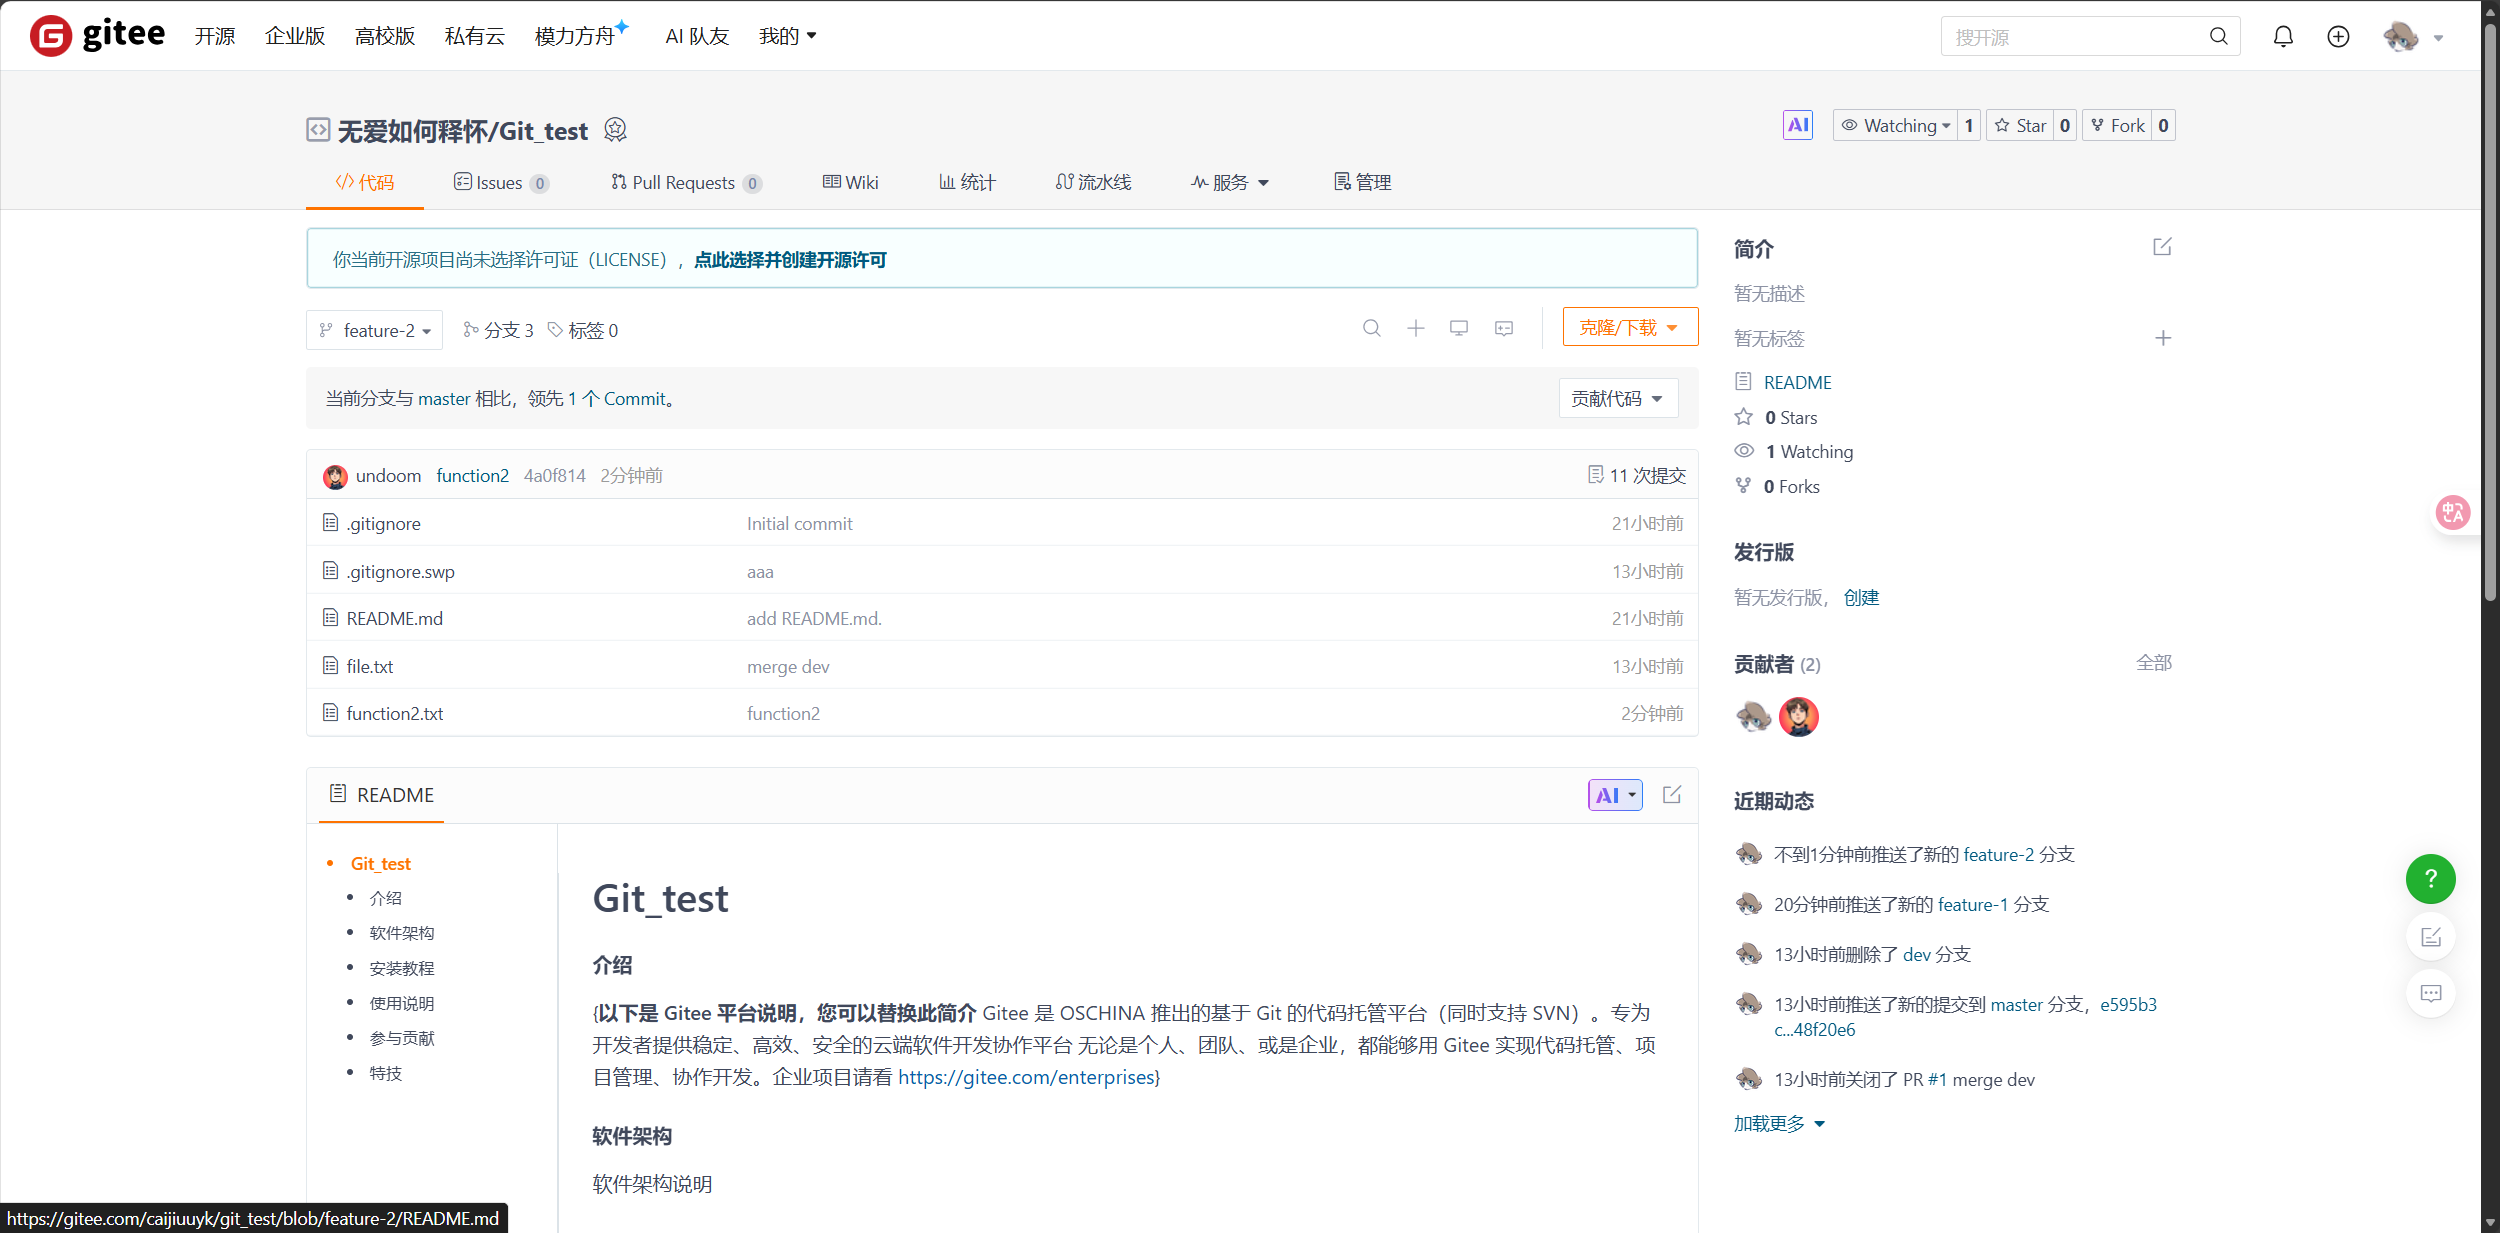Expand the 贡献代码 dropdown
Screen dimensions: 2500x1233
point(1617,398)
